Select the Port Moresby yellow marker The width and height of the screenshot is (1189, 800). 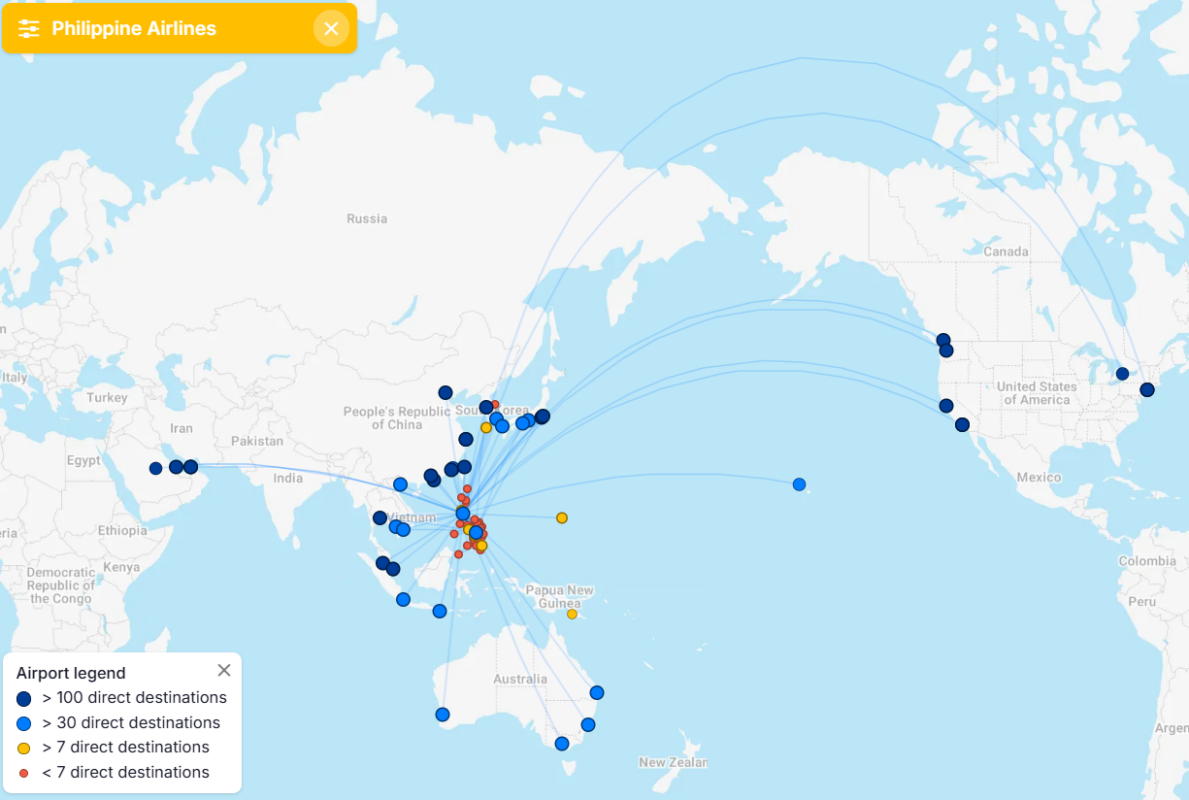tap(573, 614)
